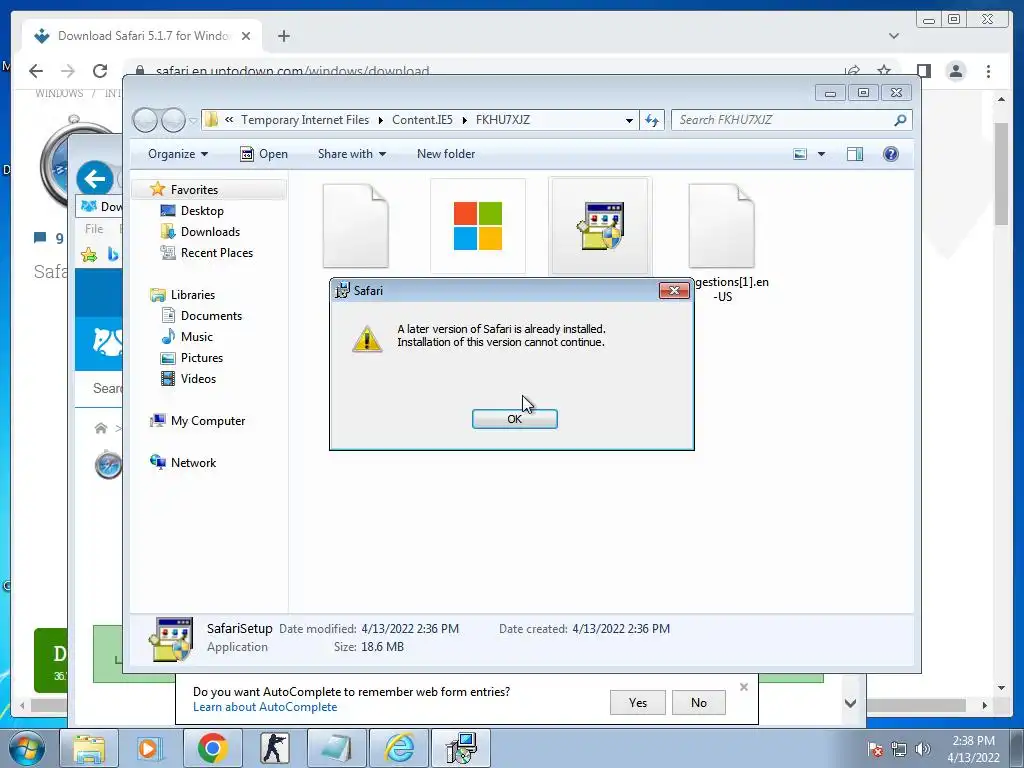Open Chrome side panel icon
The height and width of the screenshot is (768, 1024).
(x=923, y=71)
